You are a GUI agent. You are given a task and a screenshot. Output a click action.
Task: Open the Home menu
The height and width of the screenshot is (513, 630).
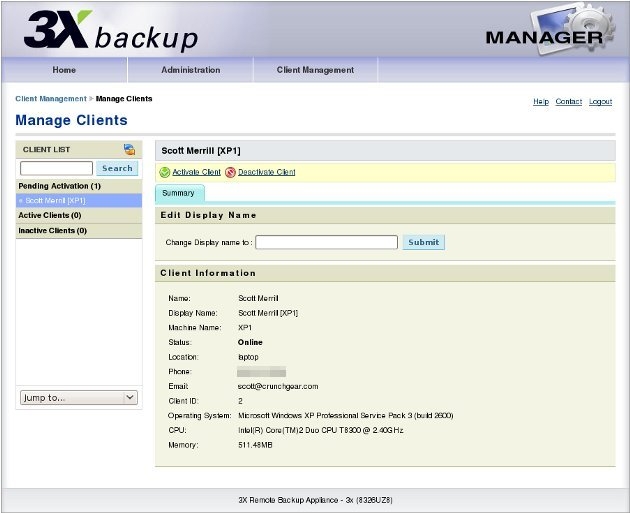click(64, 70)
